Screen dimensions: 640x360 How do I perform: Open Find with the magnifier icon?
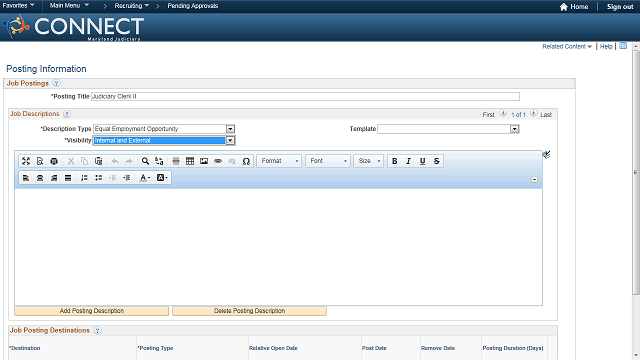(x=145, y=161)
